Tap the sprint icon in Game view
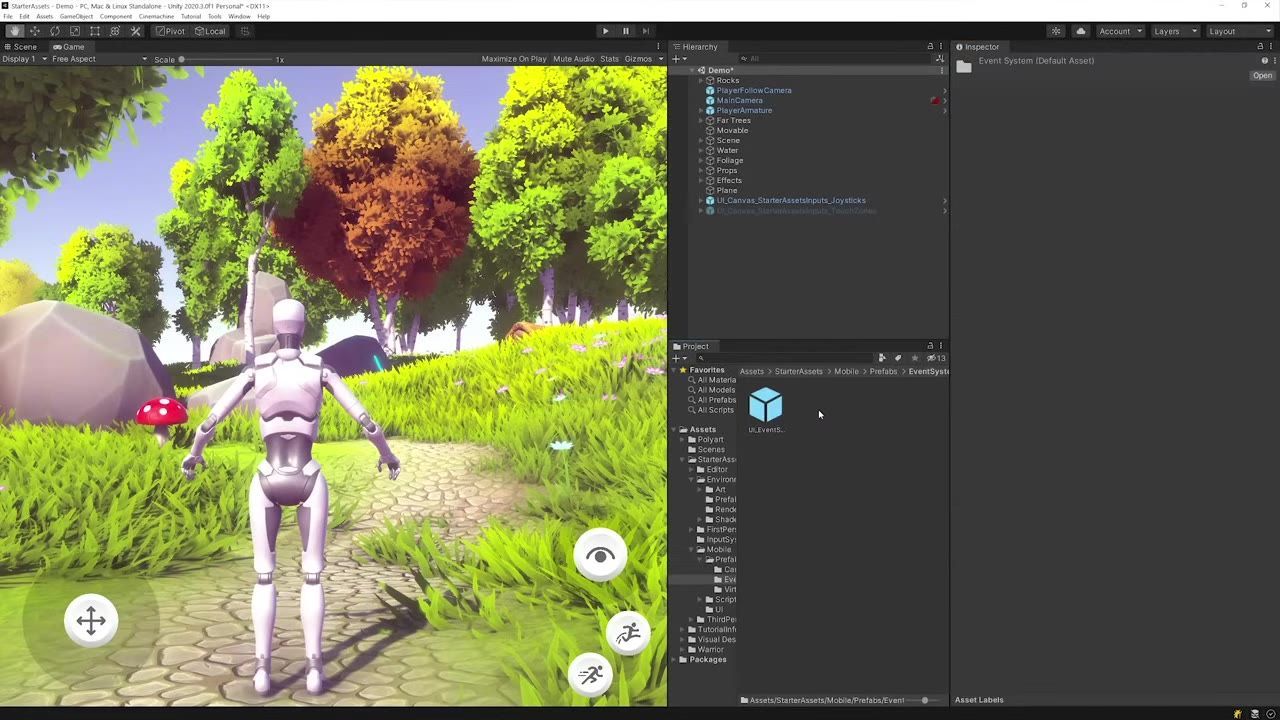Screen dimensions: 1280x720 click(590, 674)
